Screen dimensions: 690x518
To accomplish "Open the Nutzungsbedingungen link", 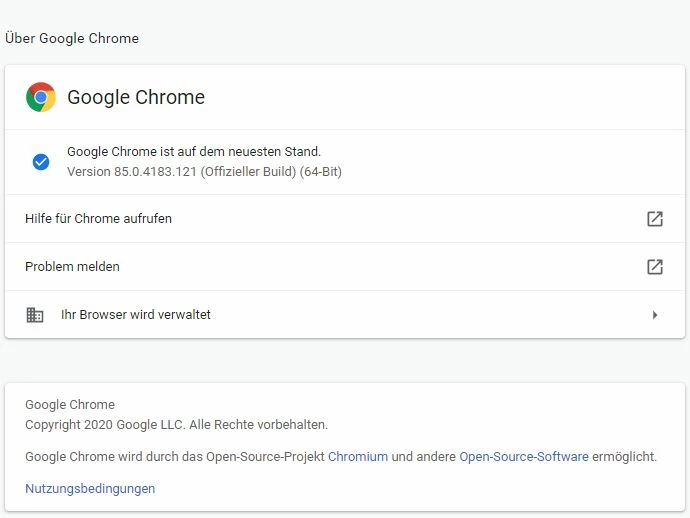I will click(90, 489).
